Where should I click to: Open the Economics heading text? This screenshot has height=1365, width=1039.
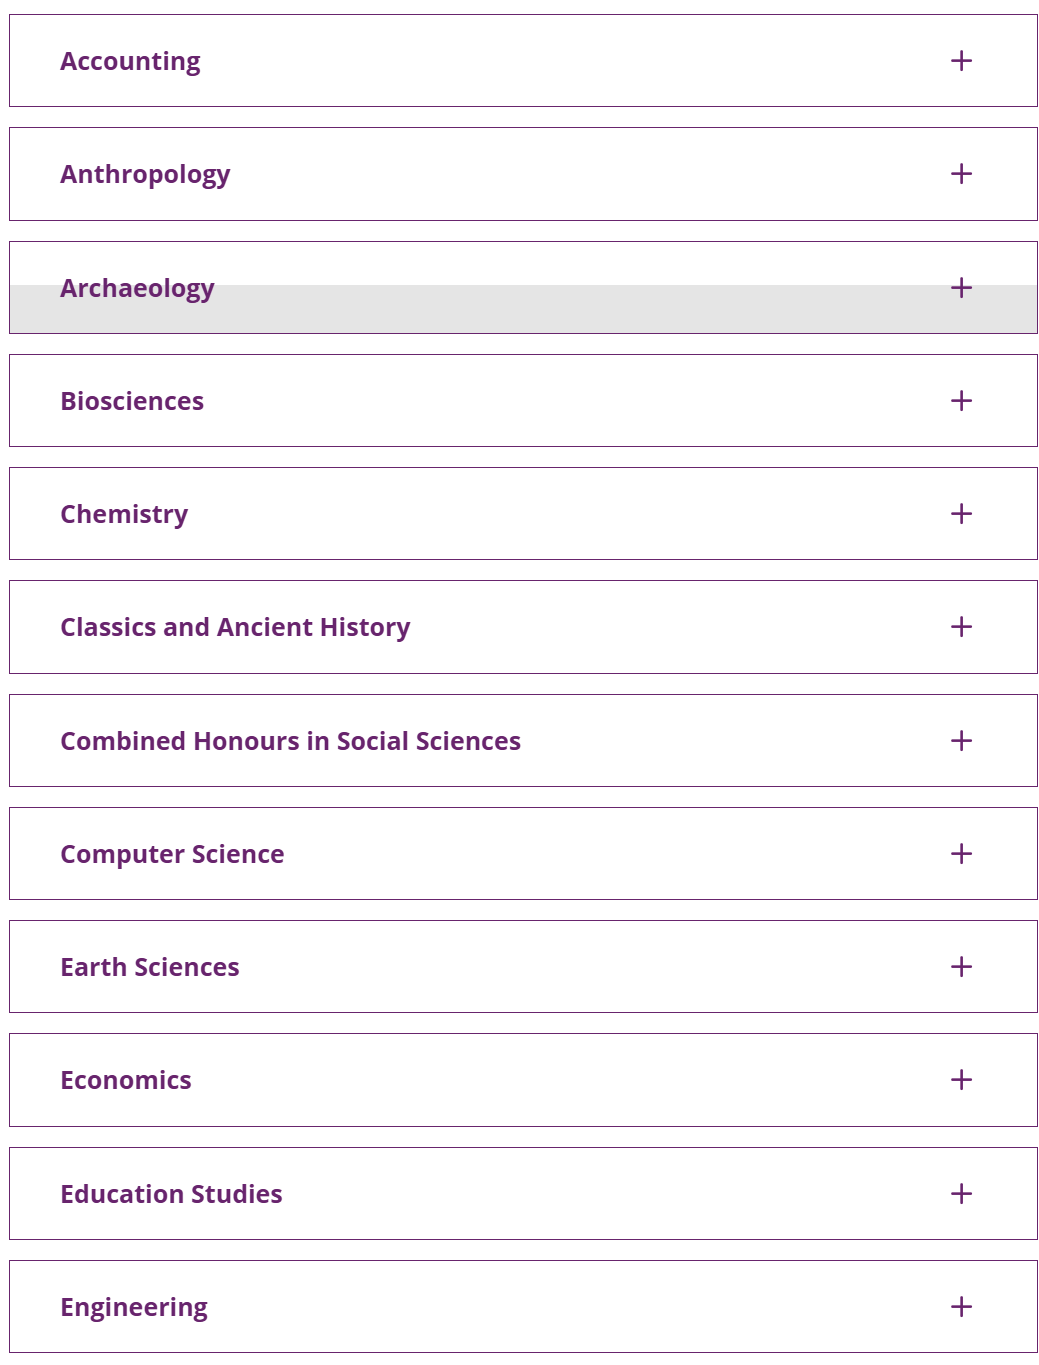(126, 1080)
